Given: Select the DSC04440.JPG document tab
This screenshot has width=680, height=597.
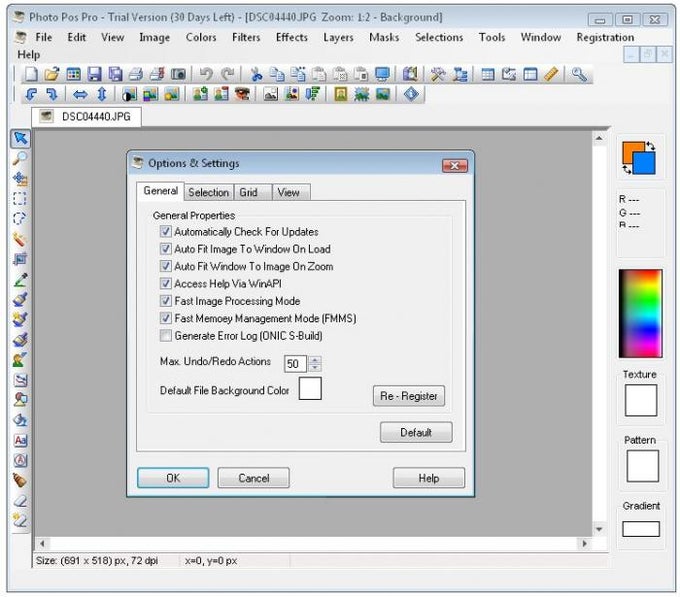Looking at the screenshot, I should click(x=86, y=117).
